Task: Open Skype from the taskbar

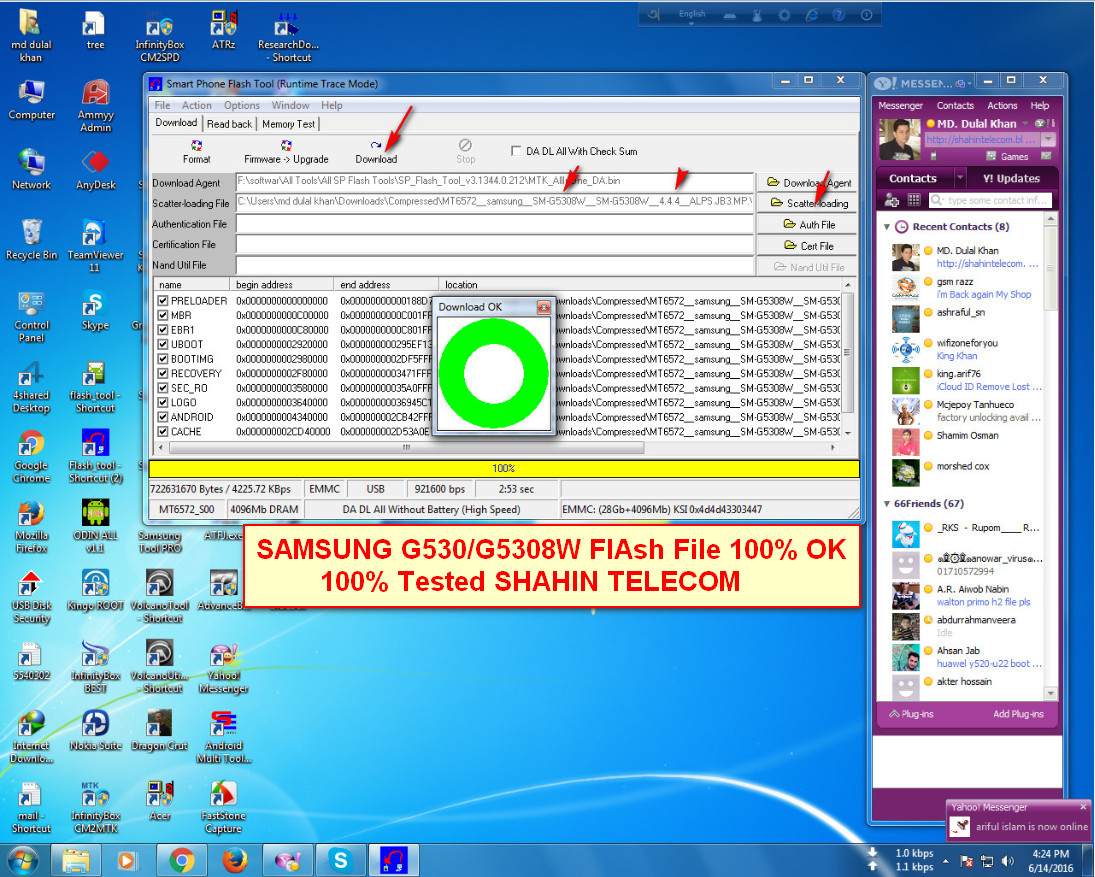Action: (x=341, y=860)
